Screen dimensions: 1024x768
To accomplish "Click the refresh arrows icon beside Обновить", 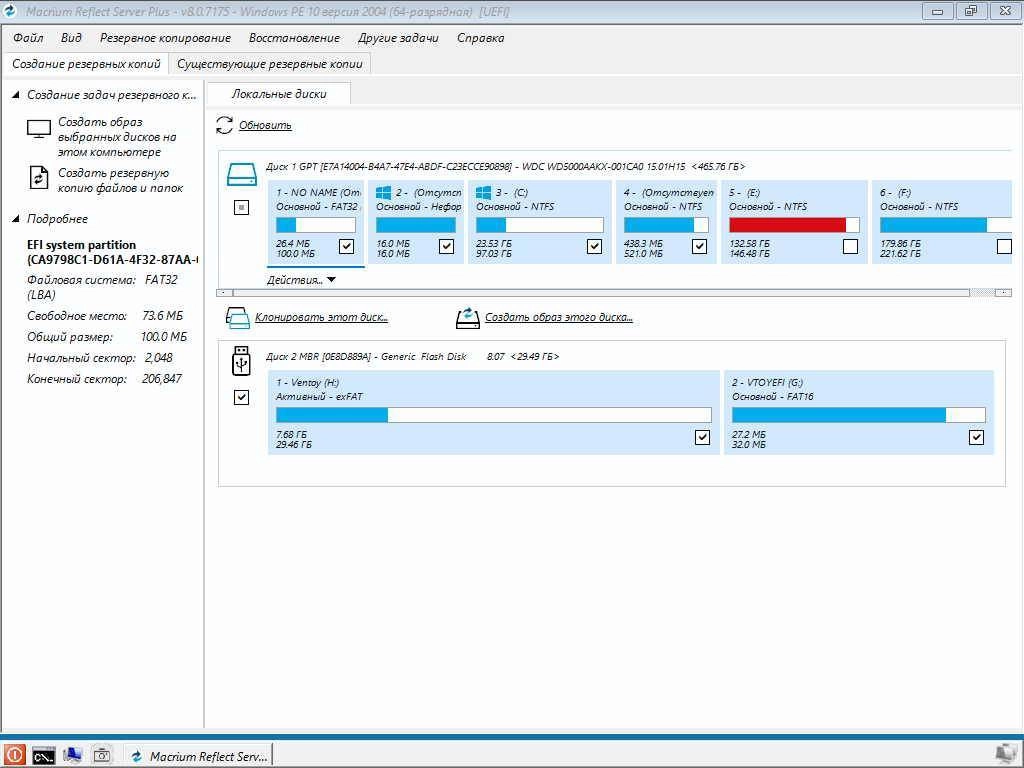I will (x=225, y=125).
